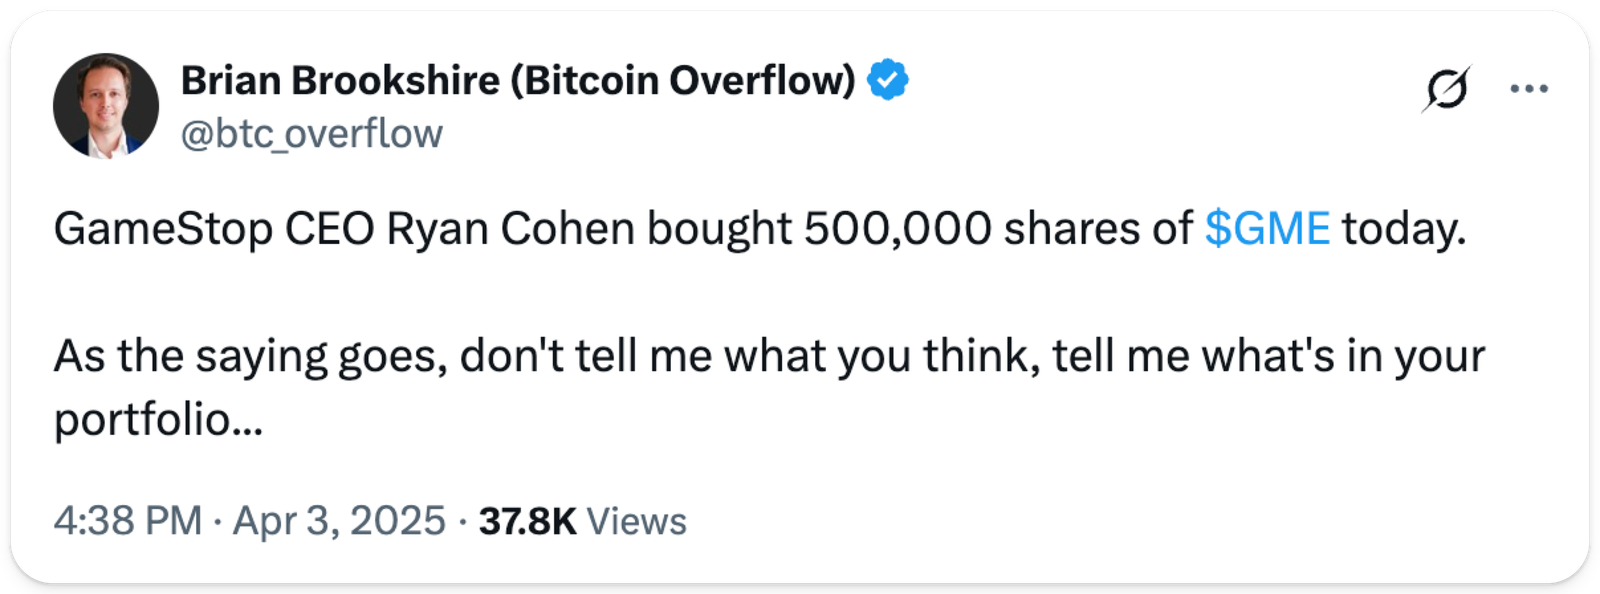Open the @btc_overflow handle link

pos(311,133)
